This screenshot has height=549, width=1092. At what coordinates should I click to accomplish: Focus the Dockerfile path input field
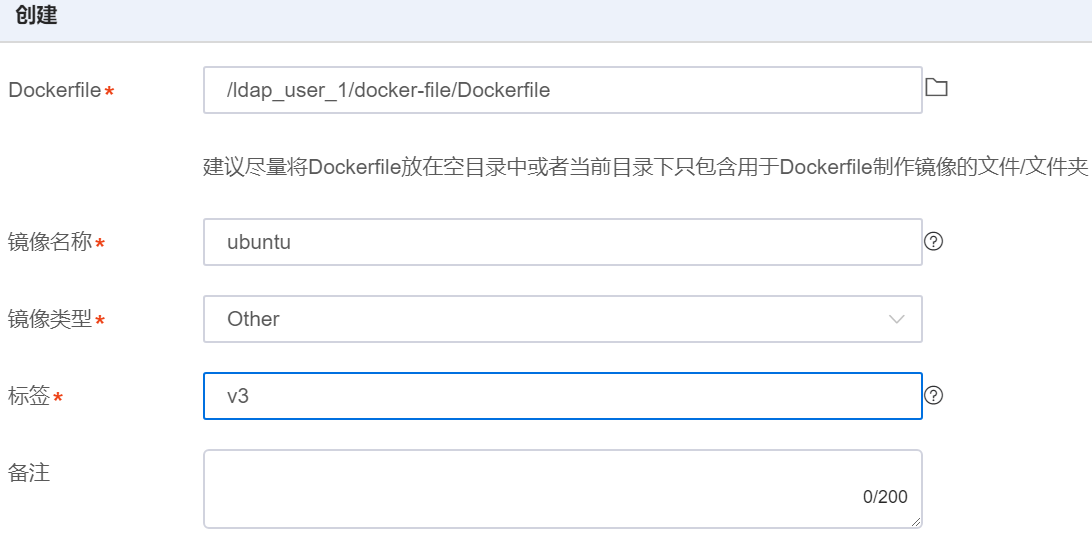coord(562,90)
